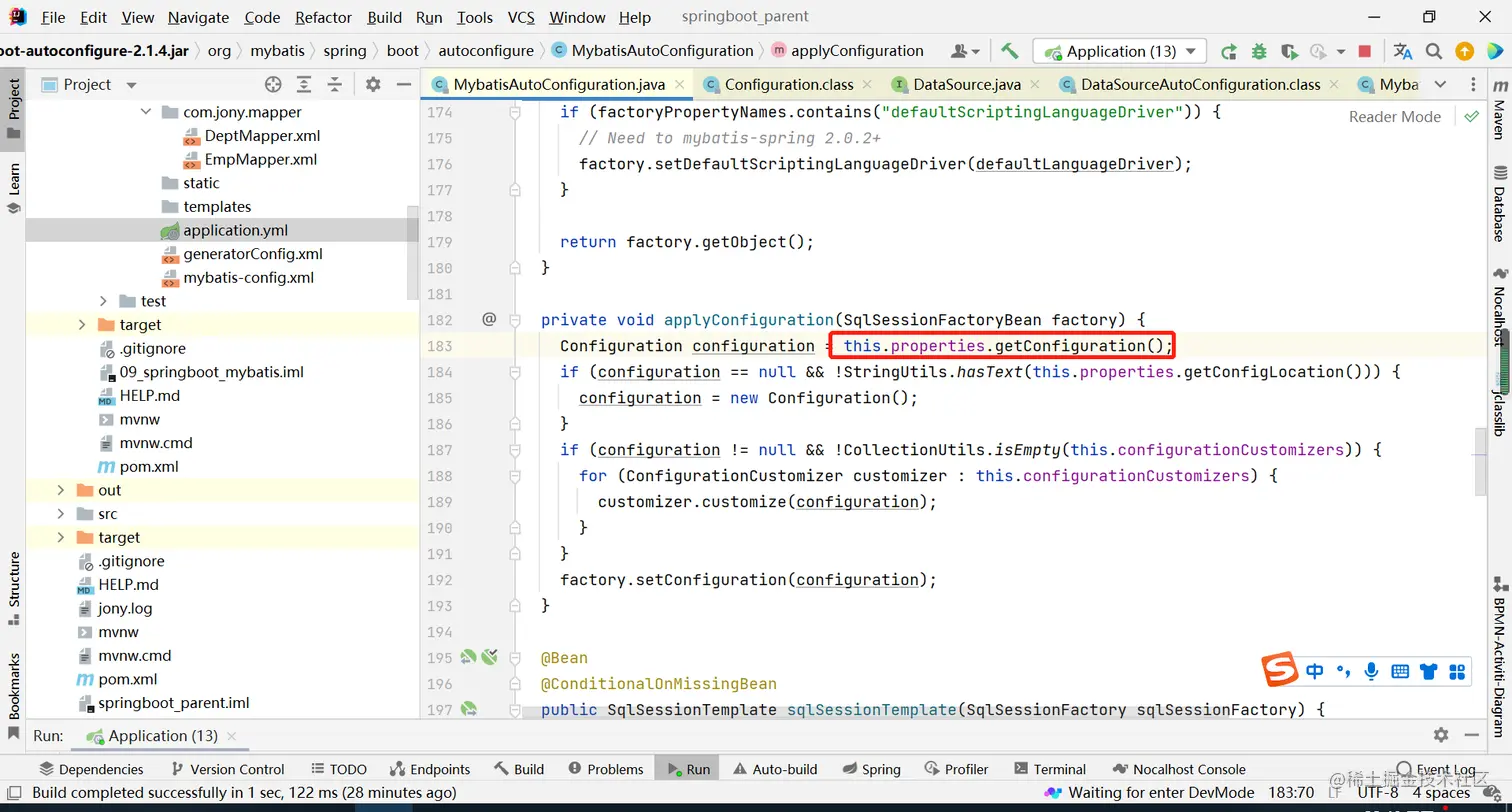Click the 183:70 cursor position indicator
Screen dimensions: 1512x812
(x=1290, y=792)
